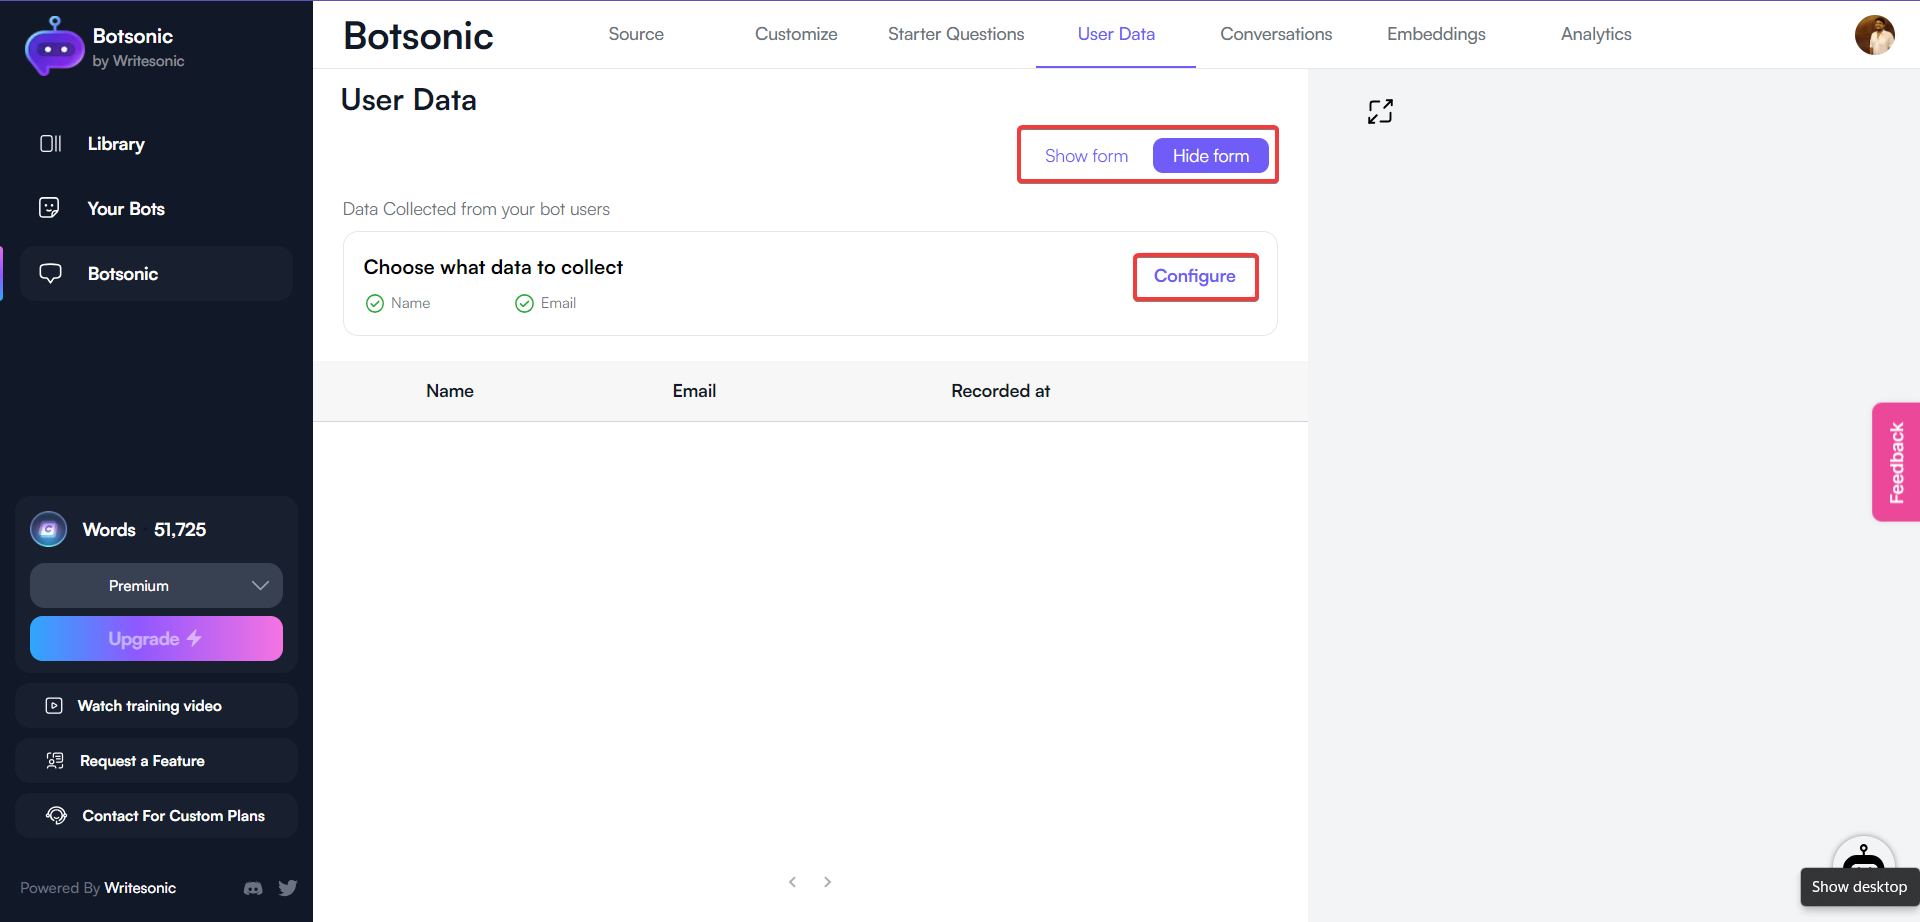Click the next page arrow under the table

coord(828,881)
